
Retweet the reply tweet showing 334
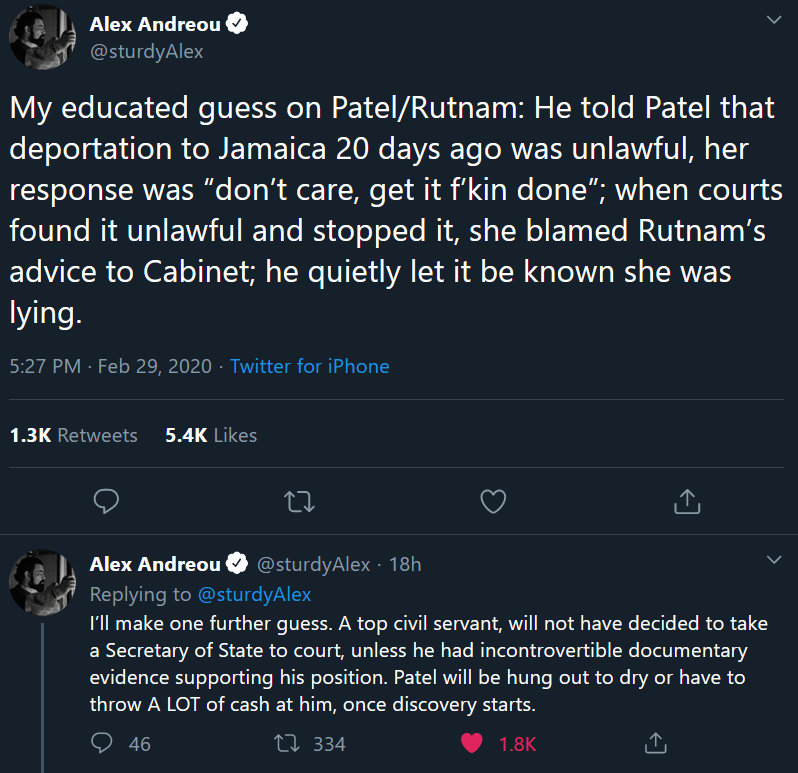point(287,743)
